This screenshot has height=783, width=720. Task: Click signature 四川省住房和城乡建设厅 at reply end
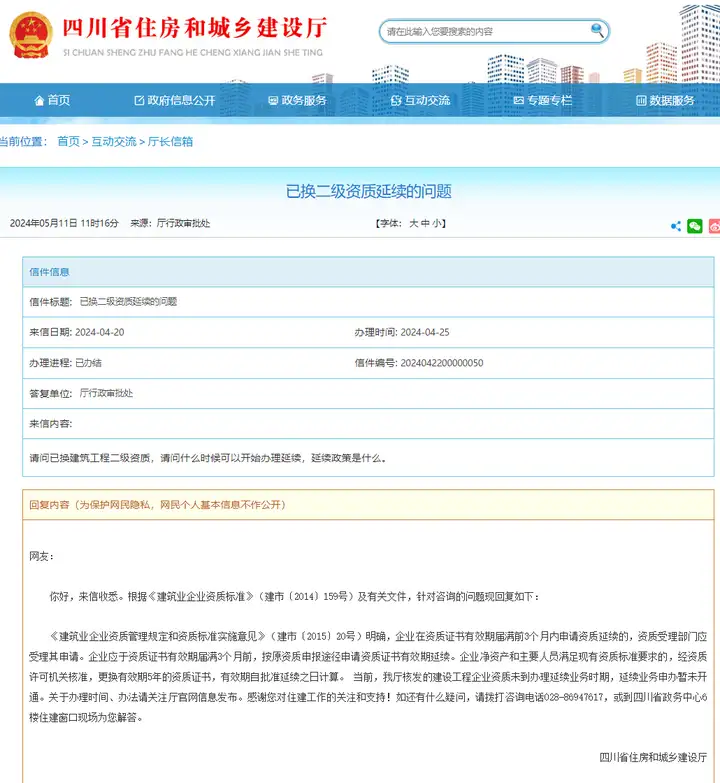click(653, 758)
